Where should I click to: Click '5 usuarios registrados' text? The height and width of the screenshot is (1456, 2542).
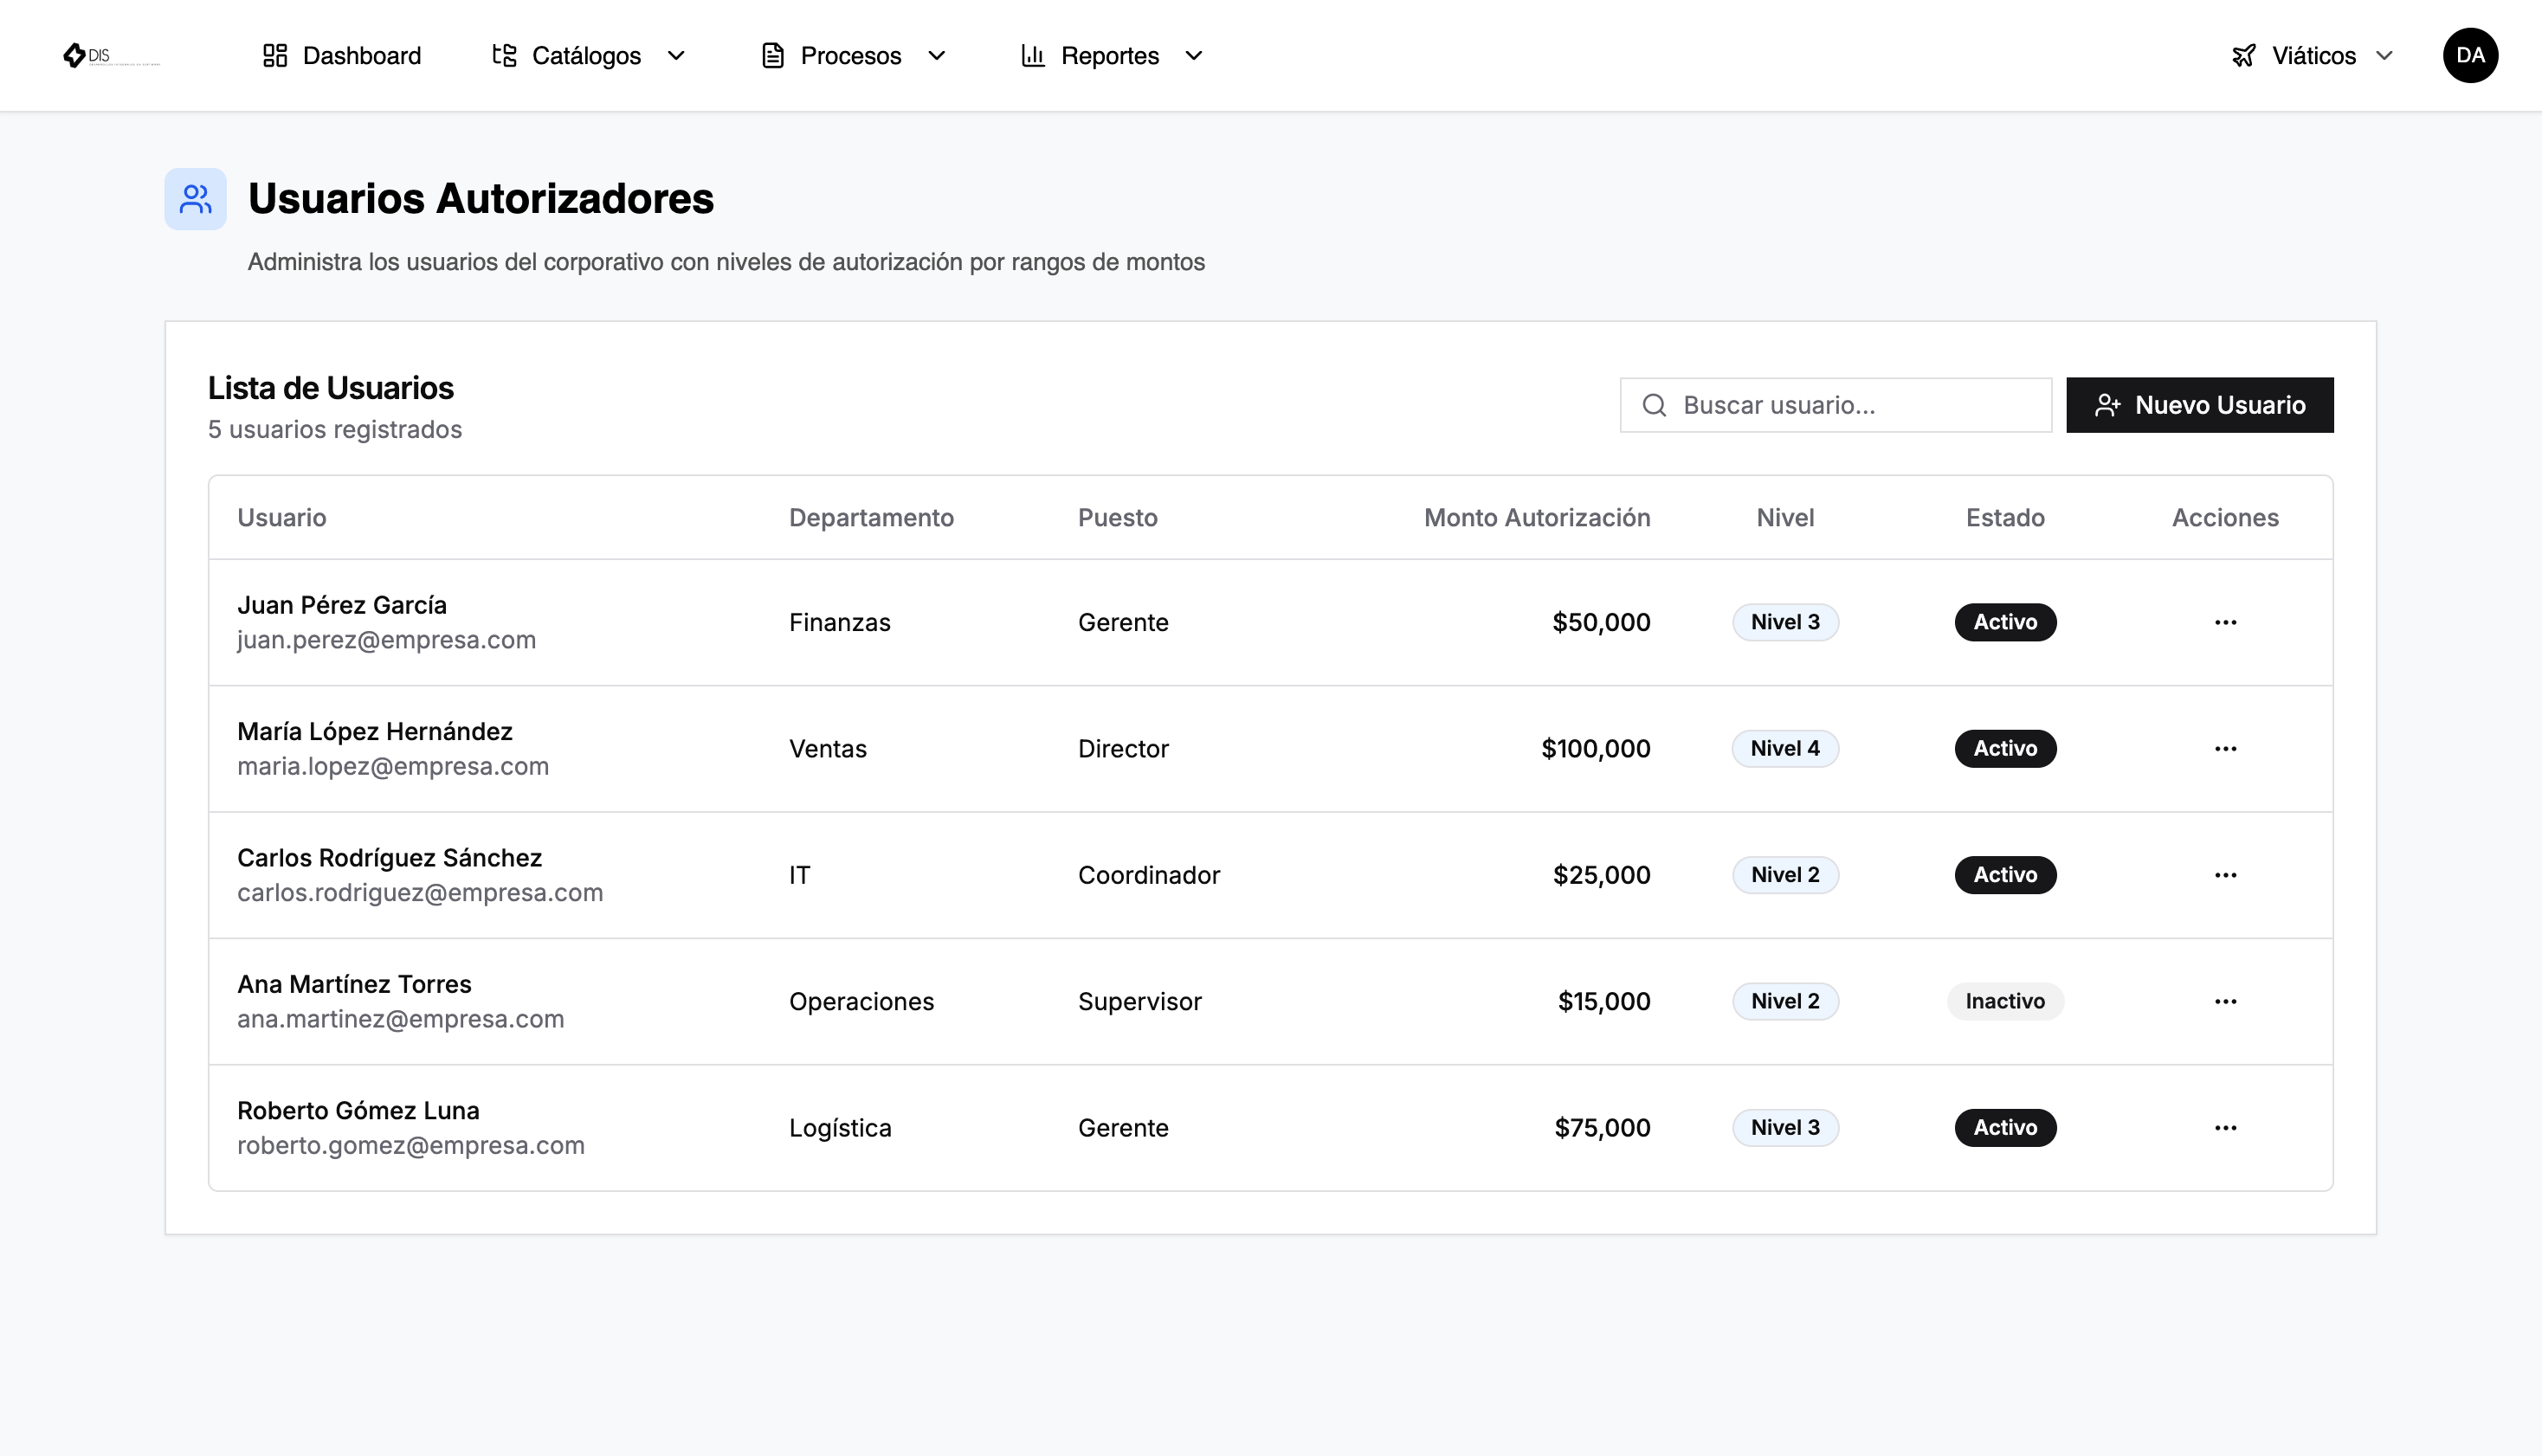pos(335,429)
